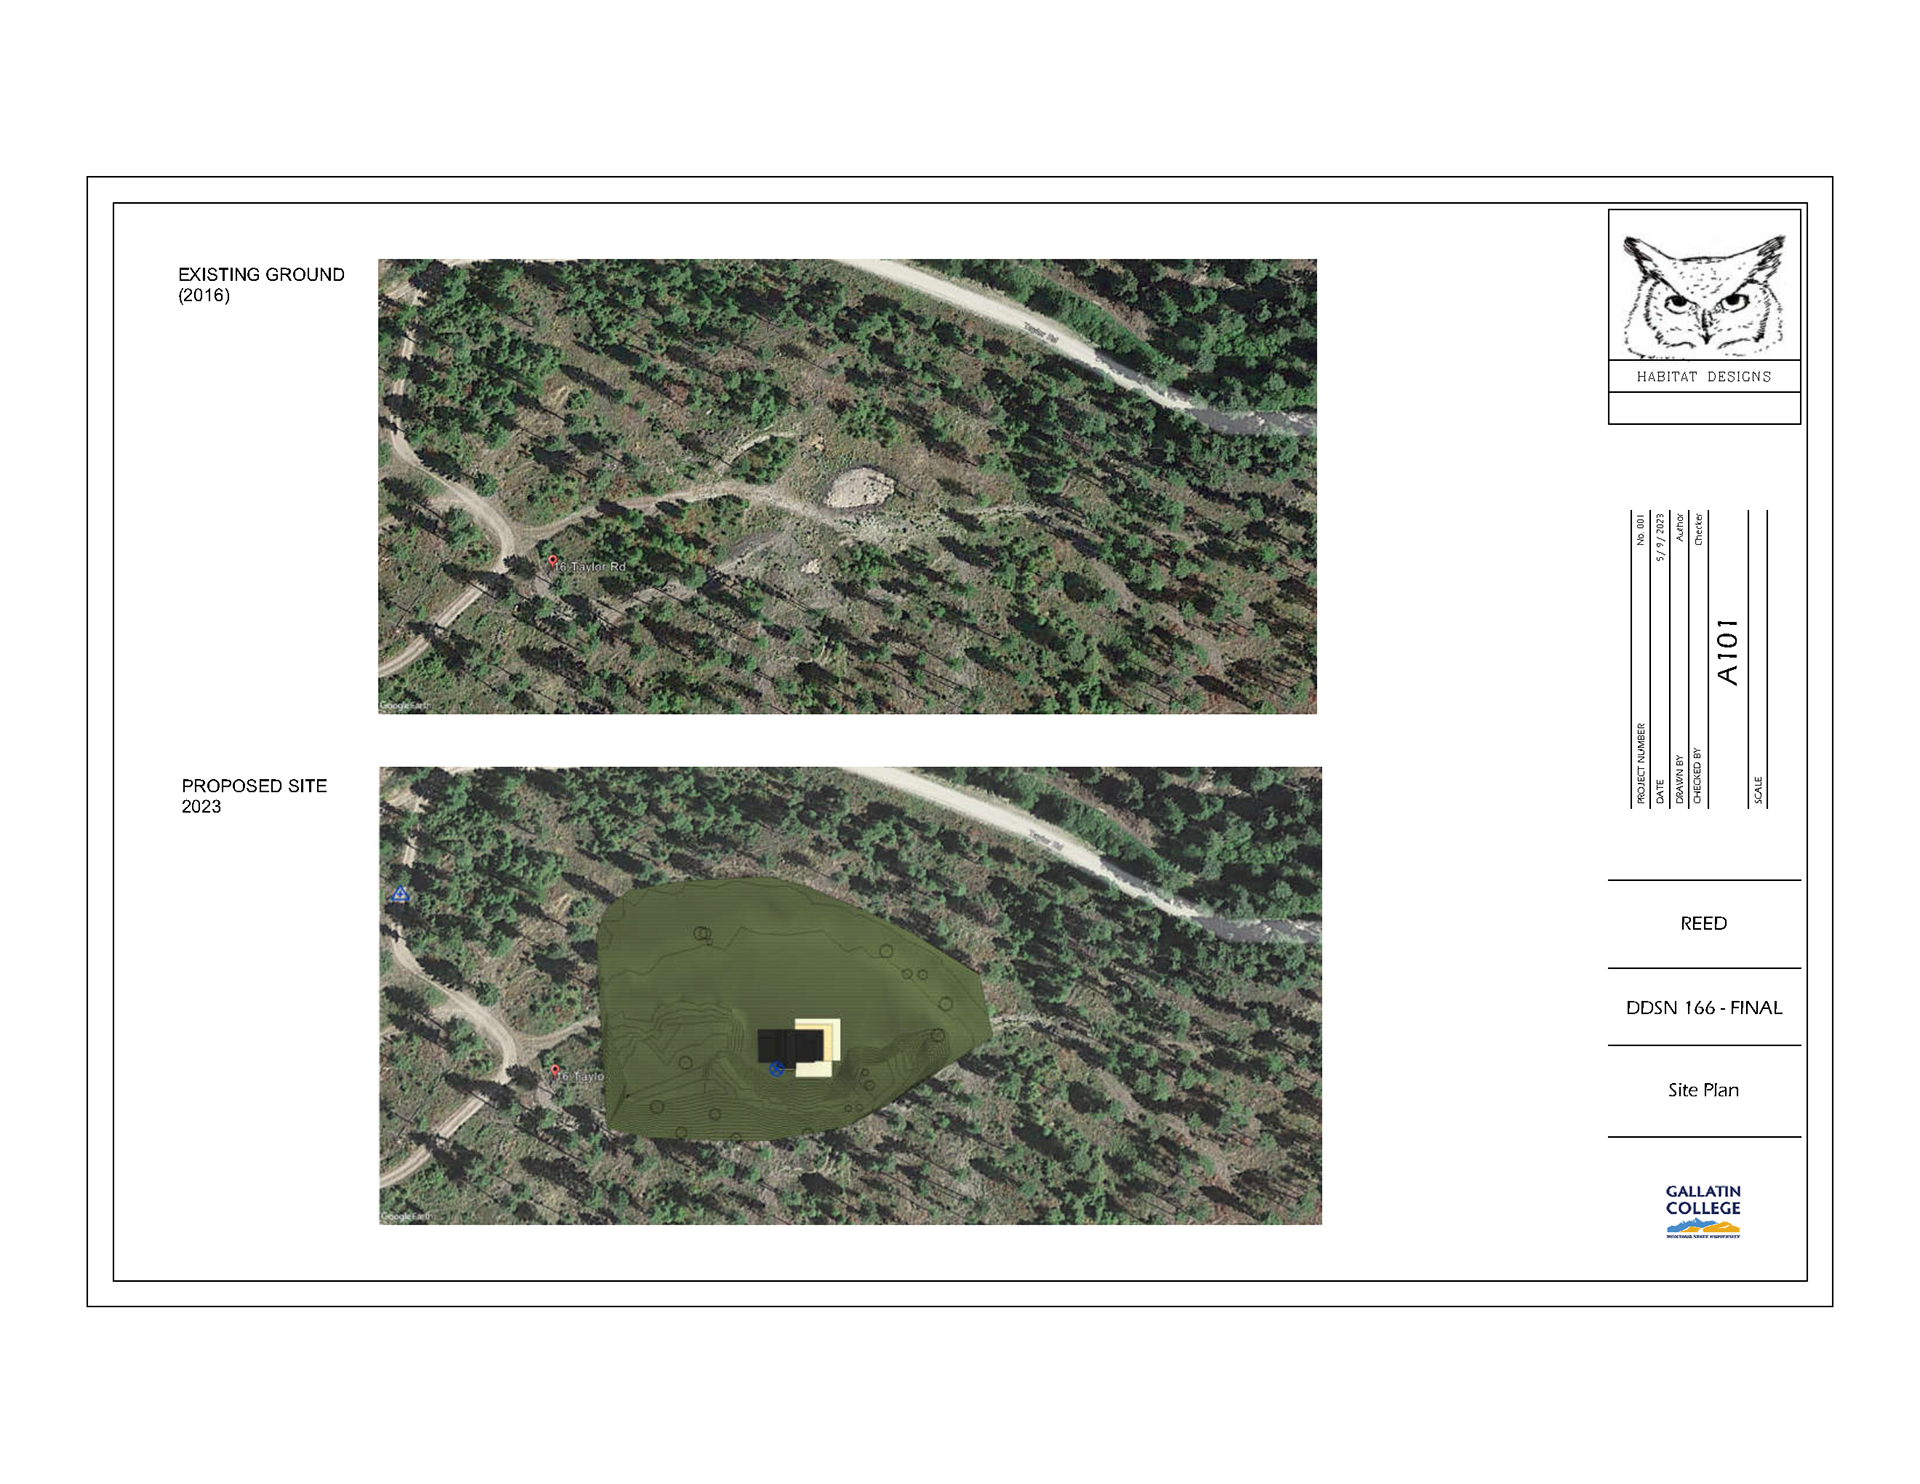Click the blue triangle survey marker in the proposed site image

pyautogui.click(x=400, y=894)
